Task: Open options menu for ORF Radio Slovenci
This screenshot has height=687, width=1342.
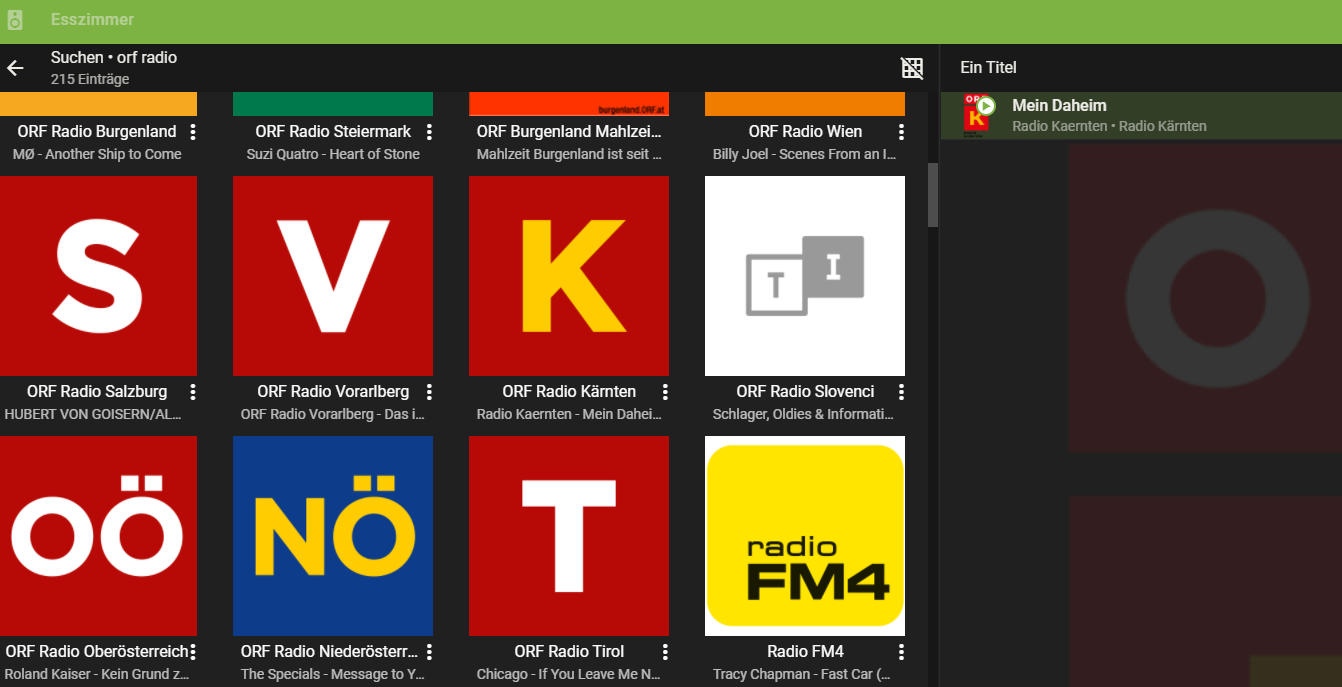Action: (901, 392)
